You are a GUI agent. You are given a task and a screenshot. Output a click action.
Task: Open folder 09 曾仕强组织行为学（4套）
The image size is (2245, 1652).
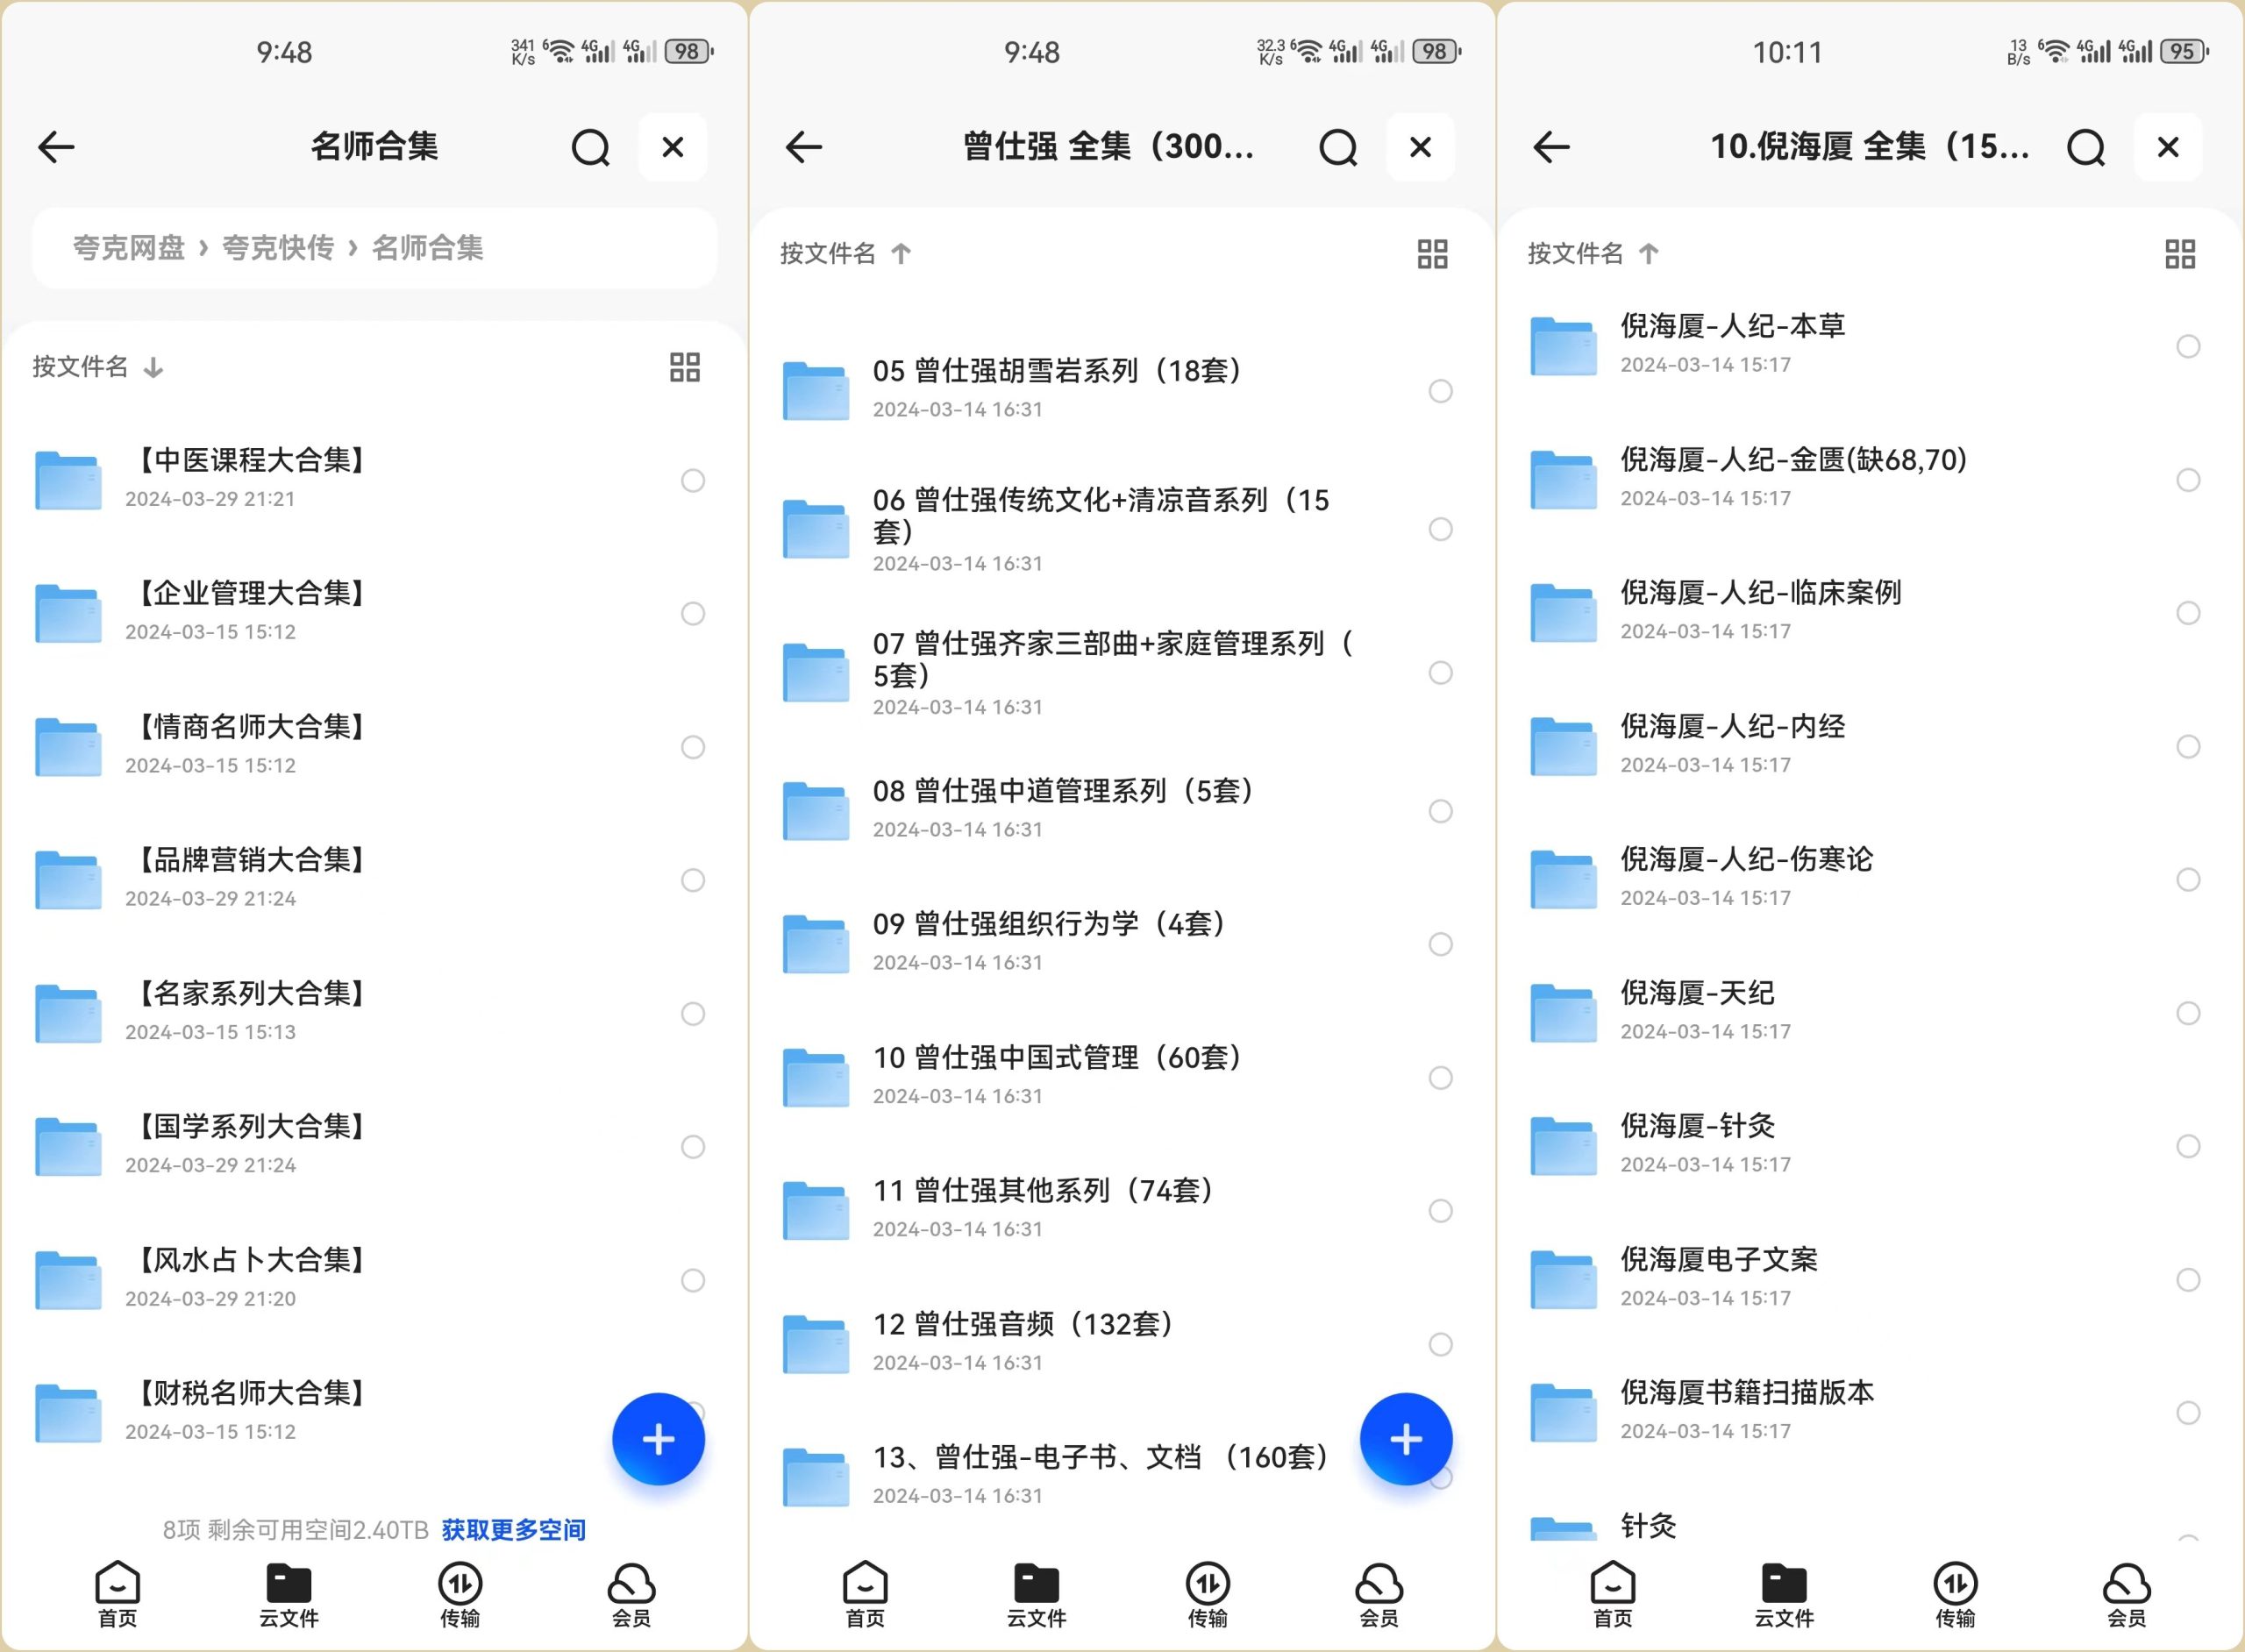pos(1120,943)
